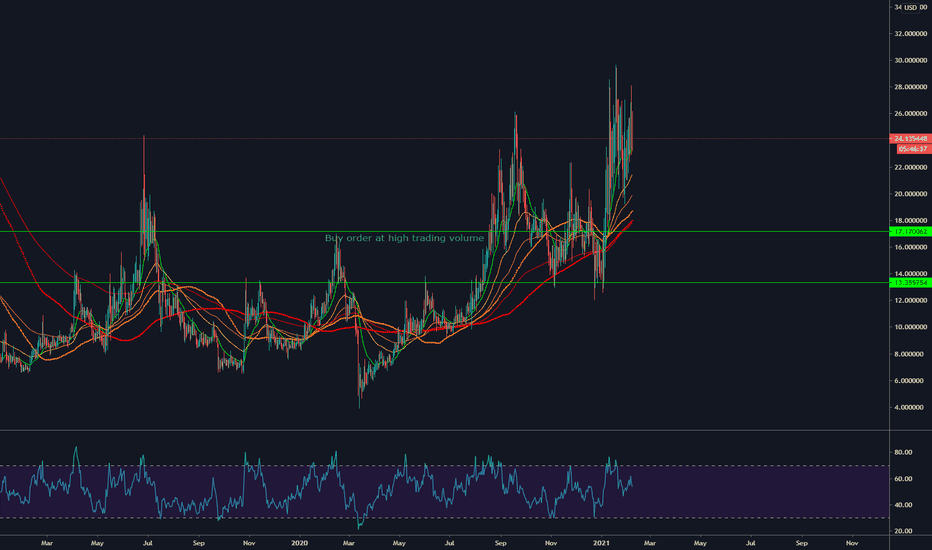Click the 18.000000 price axis label
Screen dimensions: 932x550
(911, 221)
